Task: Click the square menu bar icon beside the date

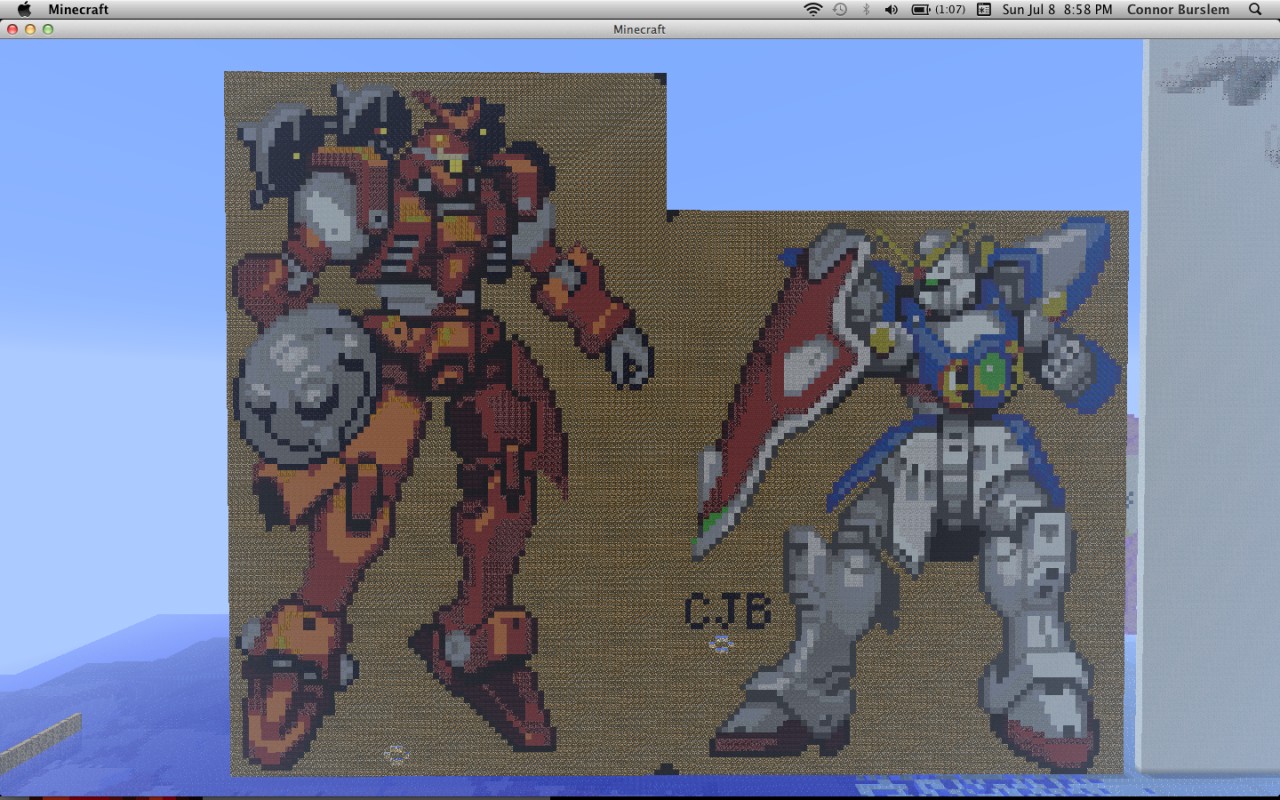Action: [x=983, y=9]
